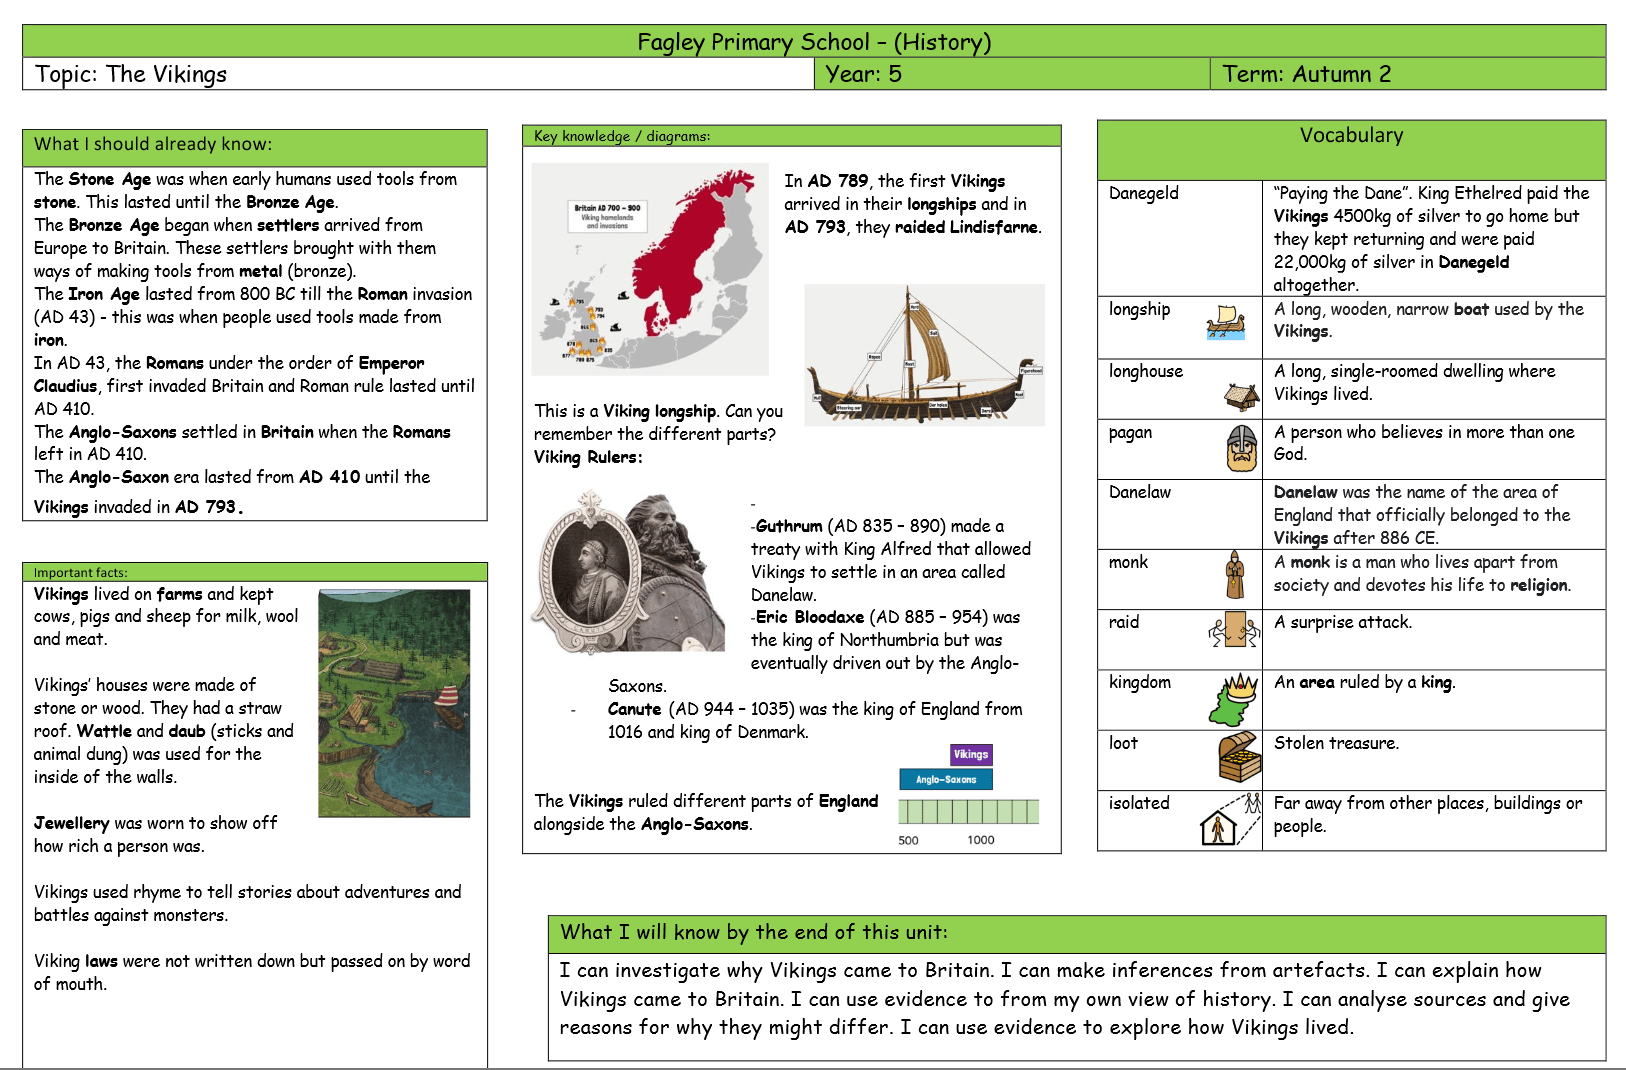
Task: Click the 'In AD 789, the first Vikings' paragraph
Action: pyautogui.click(x=913, y=204)
